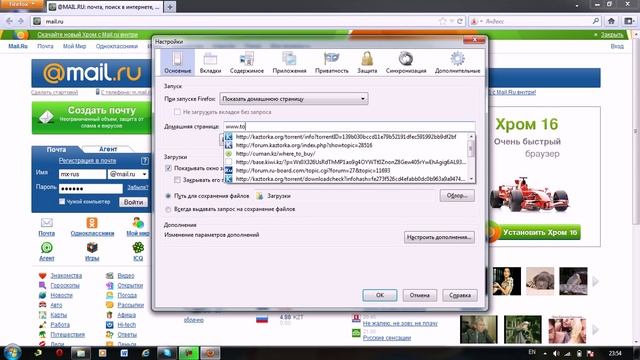Select base.kiwi.kz suggestion
This screenshot has width=640, height=360.
pos(346,162)
